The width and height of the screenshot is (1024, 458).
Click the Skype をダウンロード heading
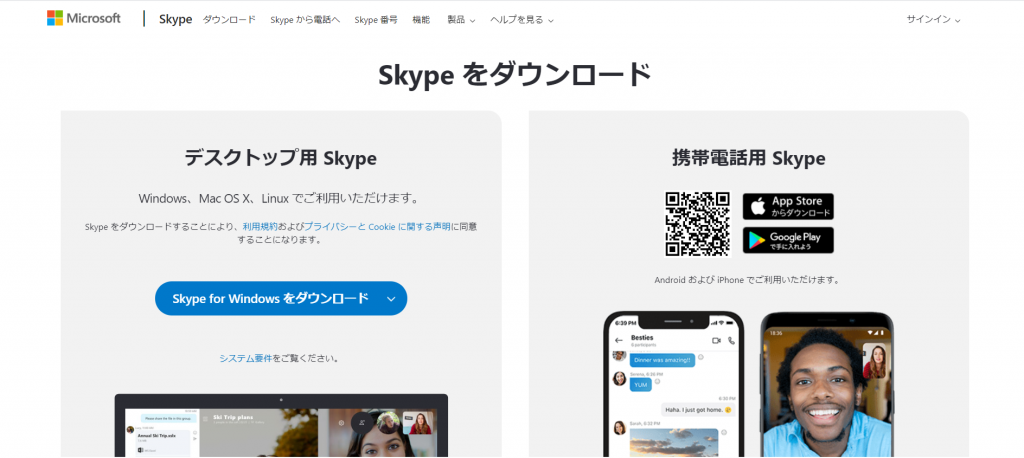(x=515, y=75)
